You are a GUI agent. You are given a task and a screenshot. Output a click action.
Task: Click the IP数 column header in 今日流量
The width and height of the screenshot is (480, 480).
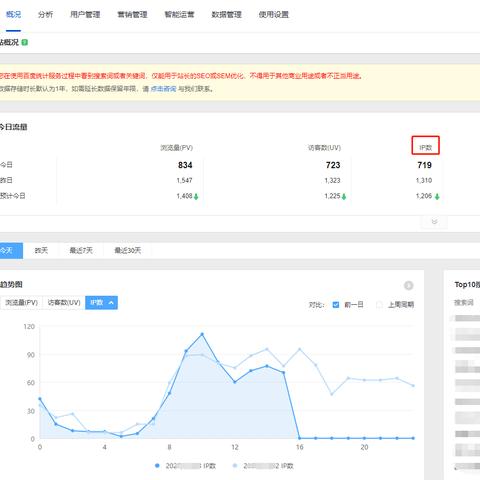click(425, 148)
